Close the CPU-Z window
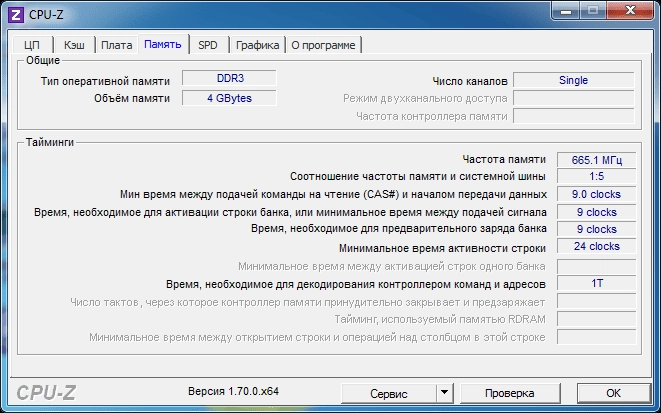 click(x=631, y=11)
